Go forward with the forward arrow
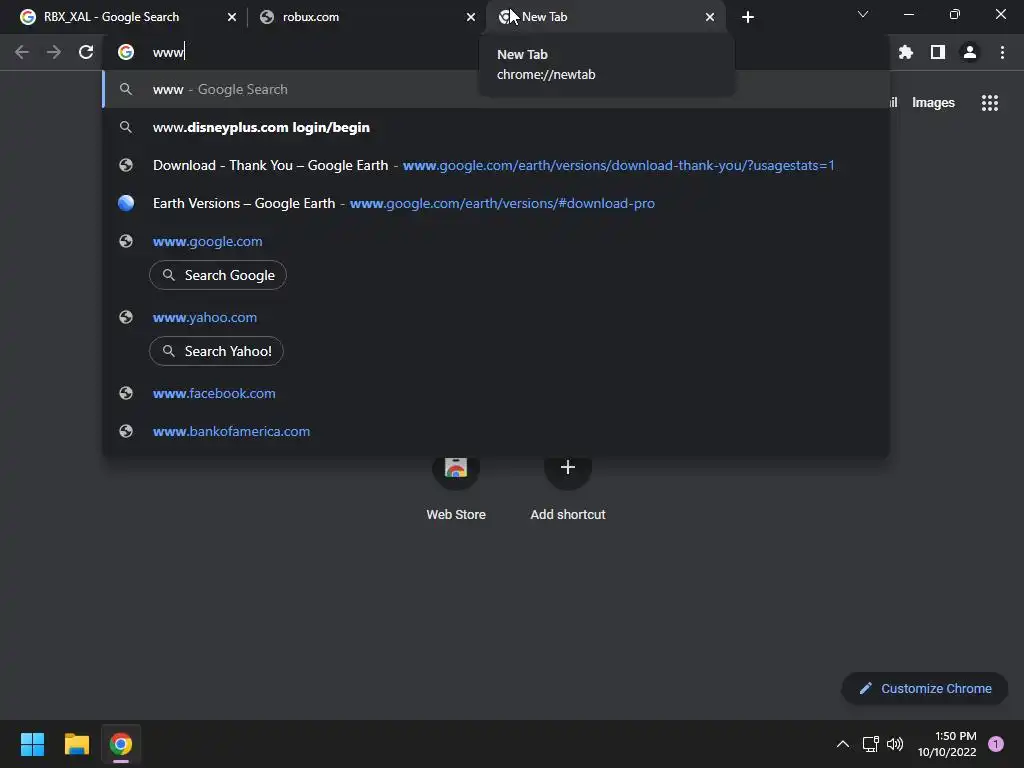This screenshot has height=768, width=1024. pyautogui.click(x=54, y=52)
